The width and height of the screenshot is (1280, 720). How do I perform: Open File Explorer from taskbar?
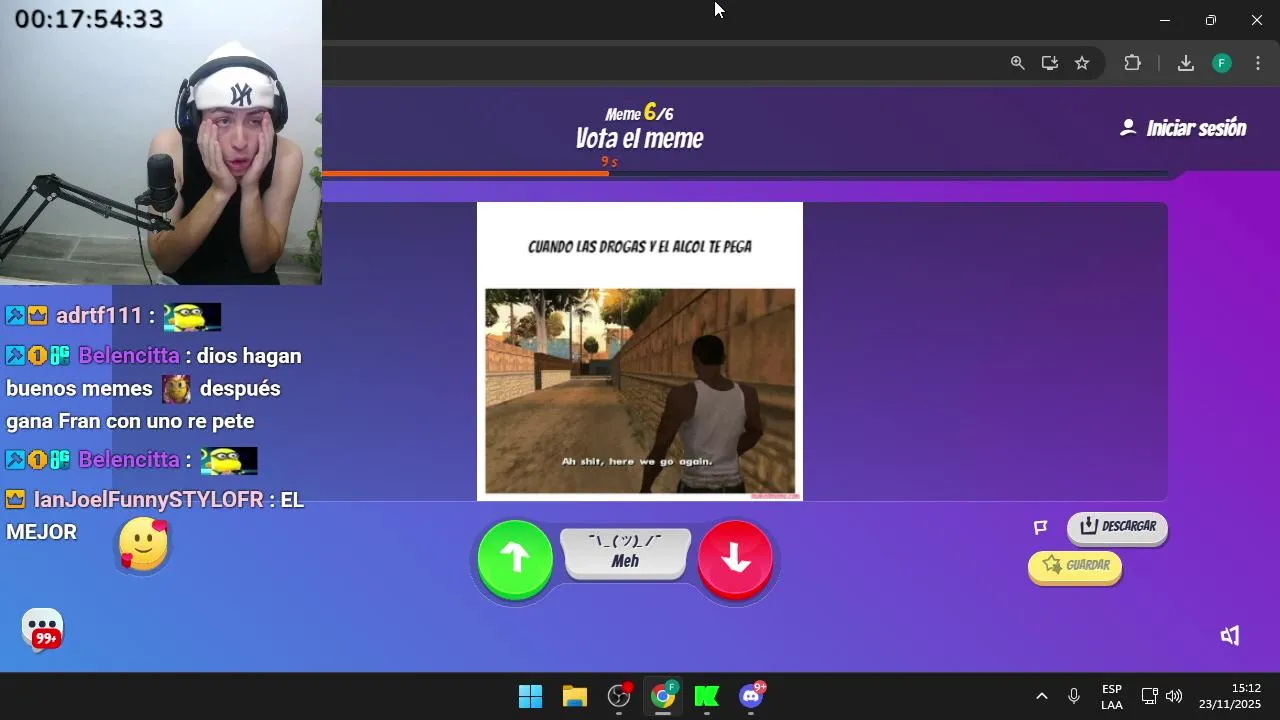pyautogui.click(x=574, y=696)
